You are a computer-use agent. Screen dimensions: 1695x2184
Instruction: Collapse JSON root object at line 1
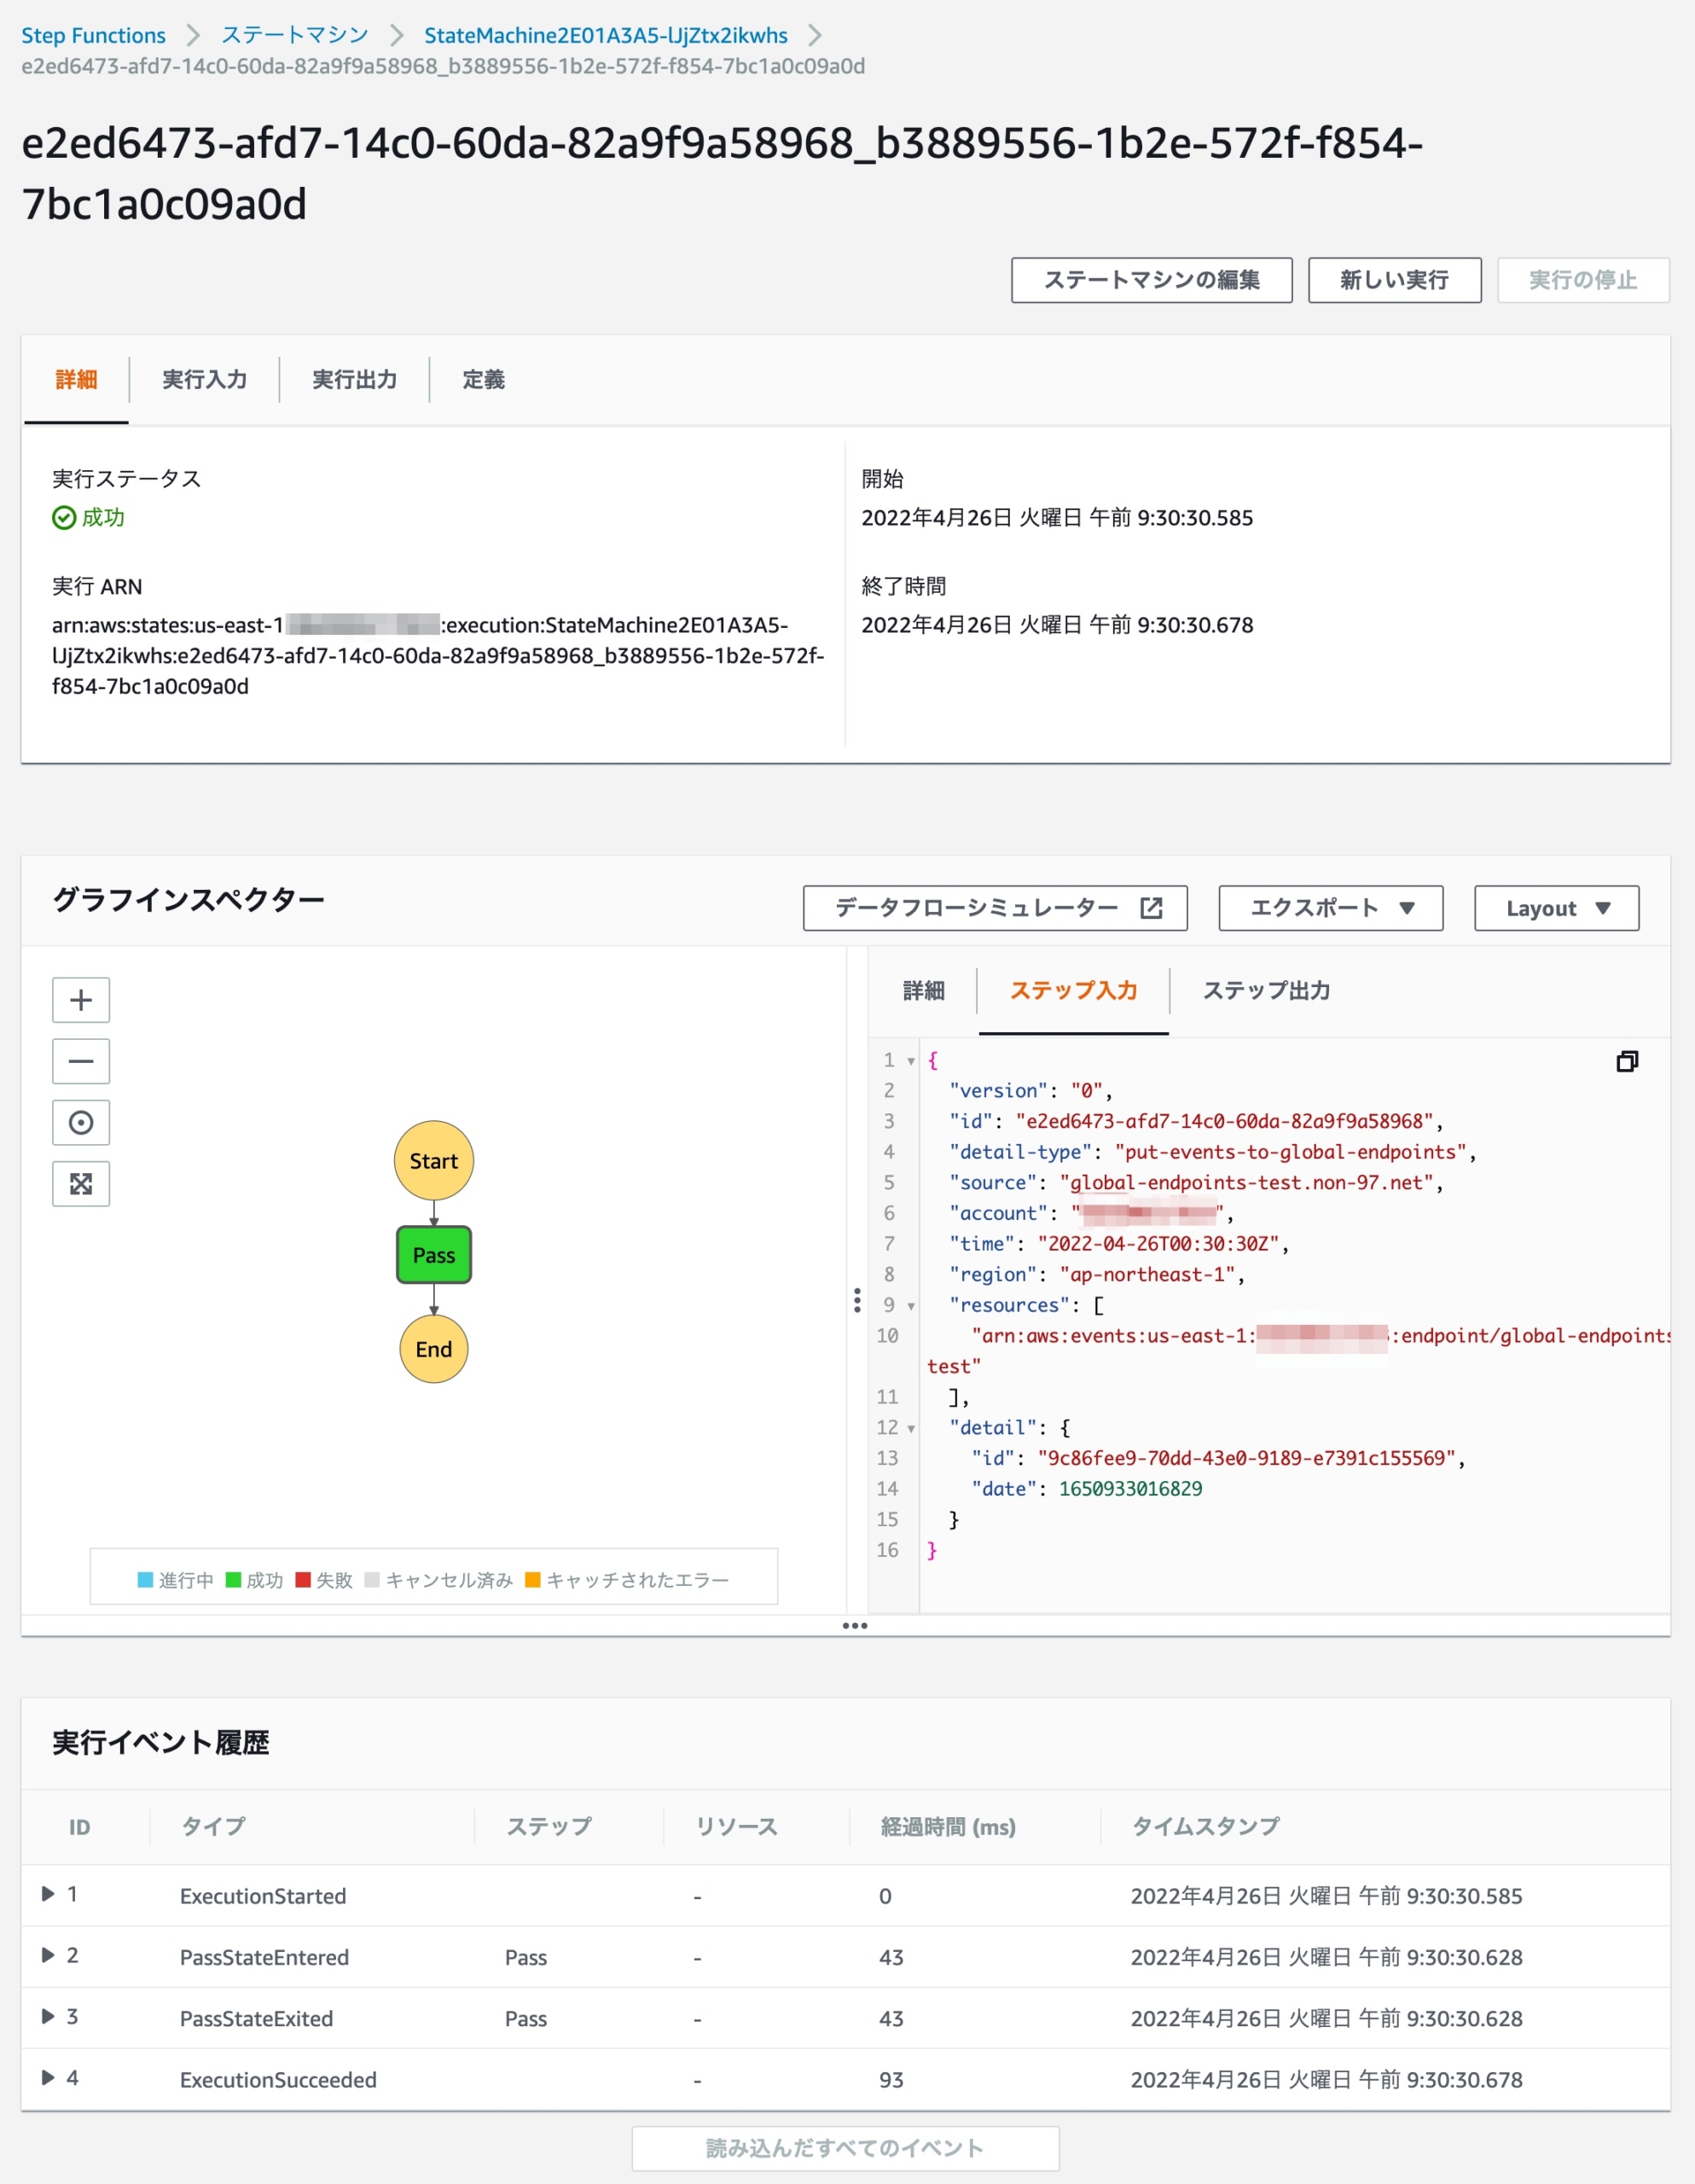911,1061
